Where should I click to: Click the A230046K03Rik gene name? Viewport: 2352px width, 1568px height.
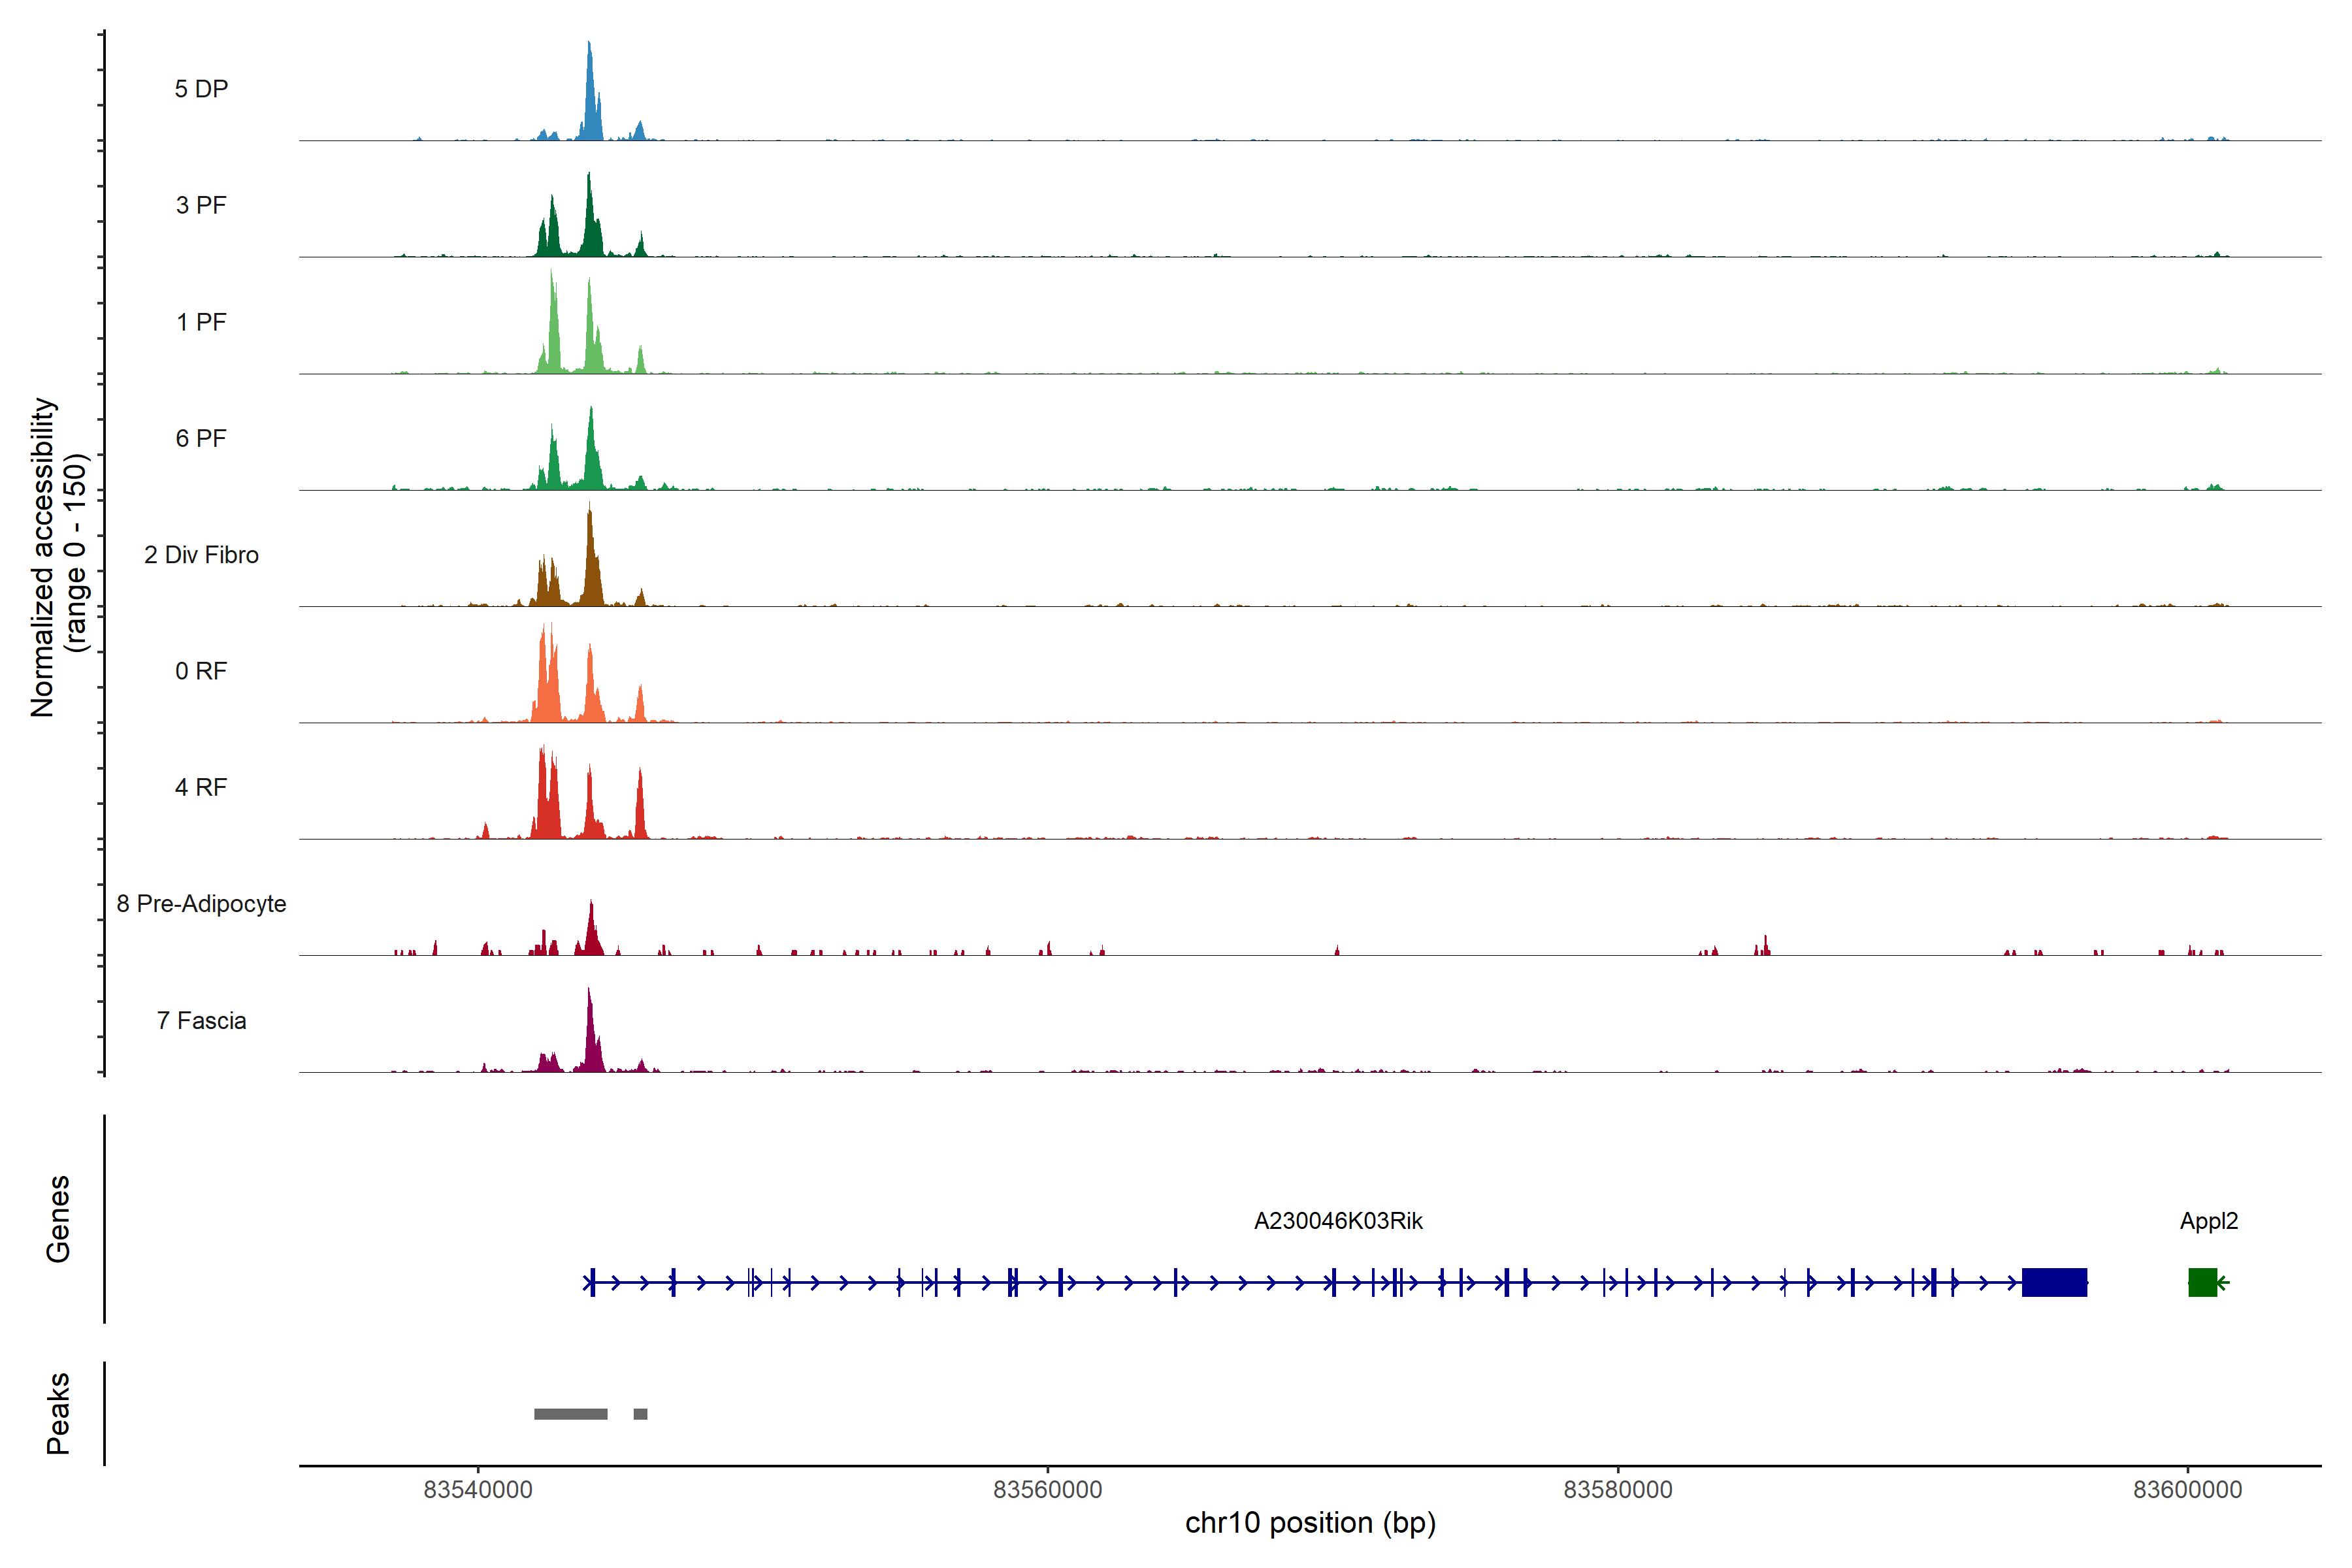1338,1221
